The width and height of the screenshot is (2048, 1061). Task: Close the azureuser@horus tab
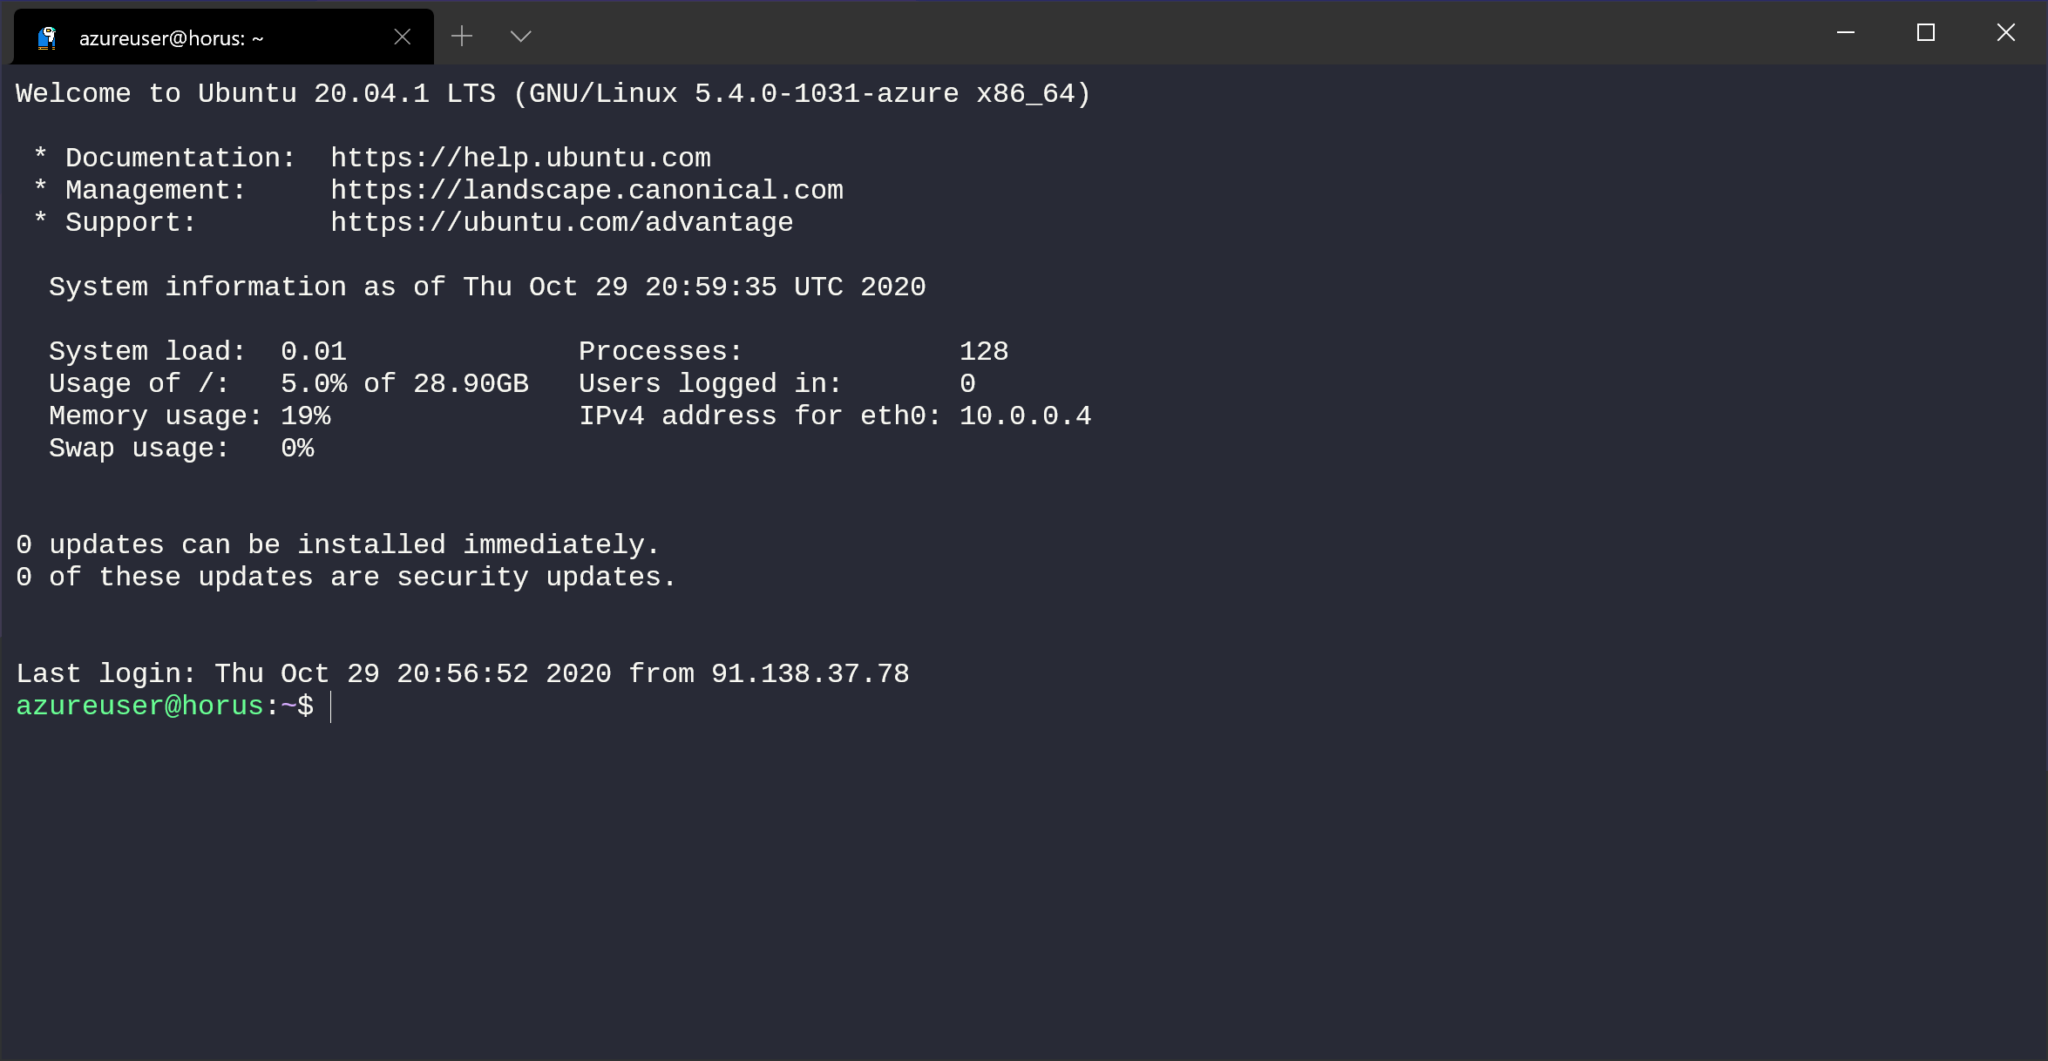pyautogui.click(x=403, y=36)
